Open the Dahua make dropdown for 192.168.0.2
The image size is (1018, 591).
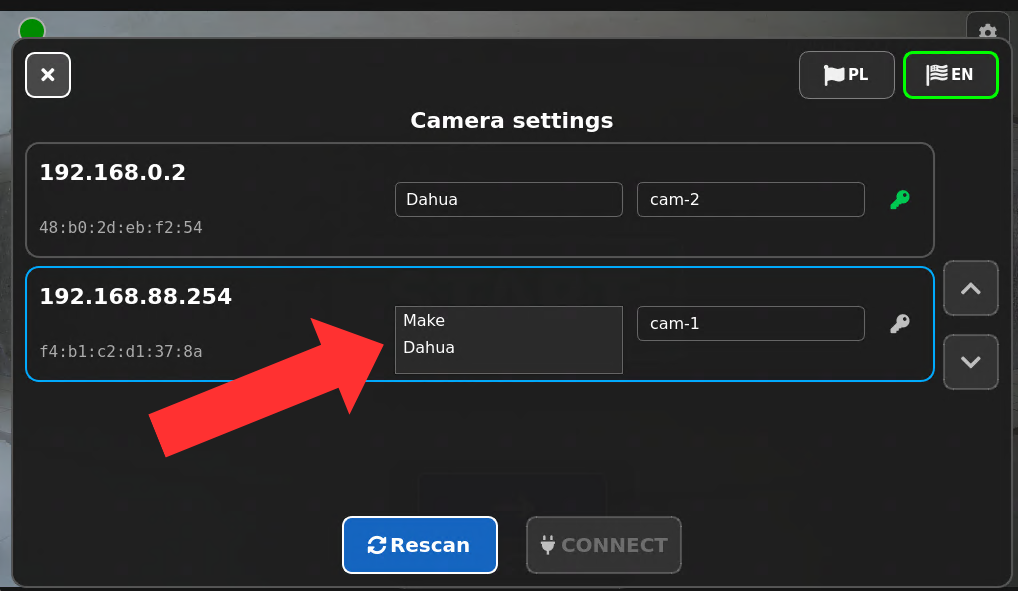(508, 199)
